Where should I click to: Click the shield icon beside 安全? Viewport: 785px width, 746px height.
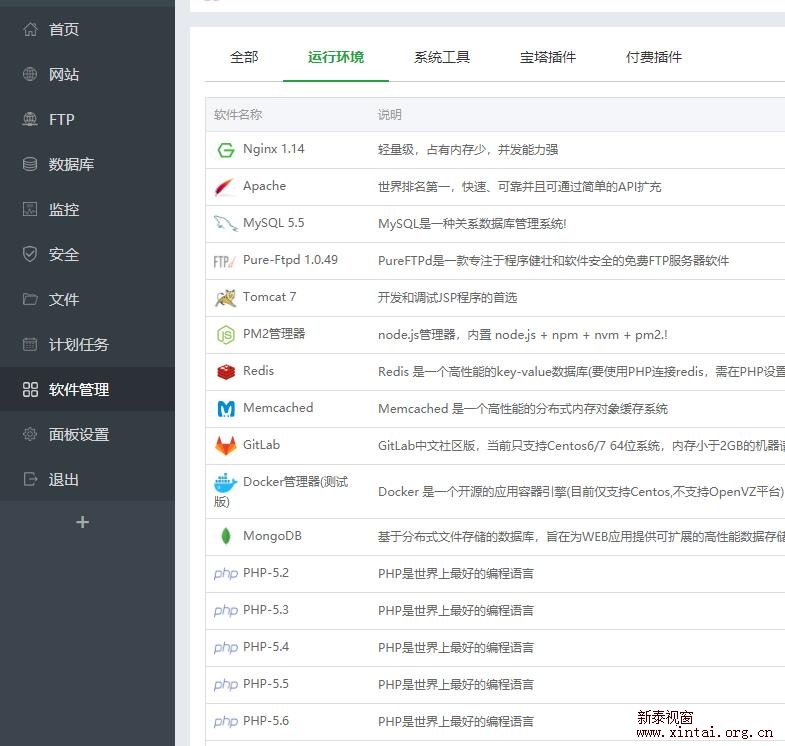click(30, 254)
